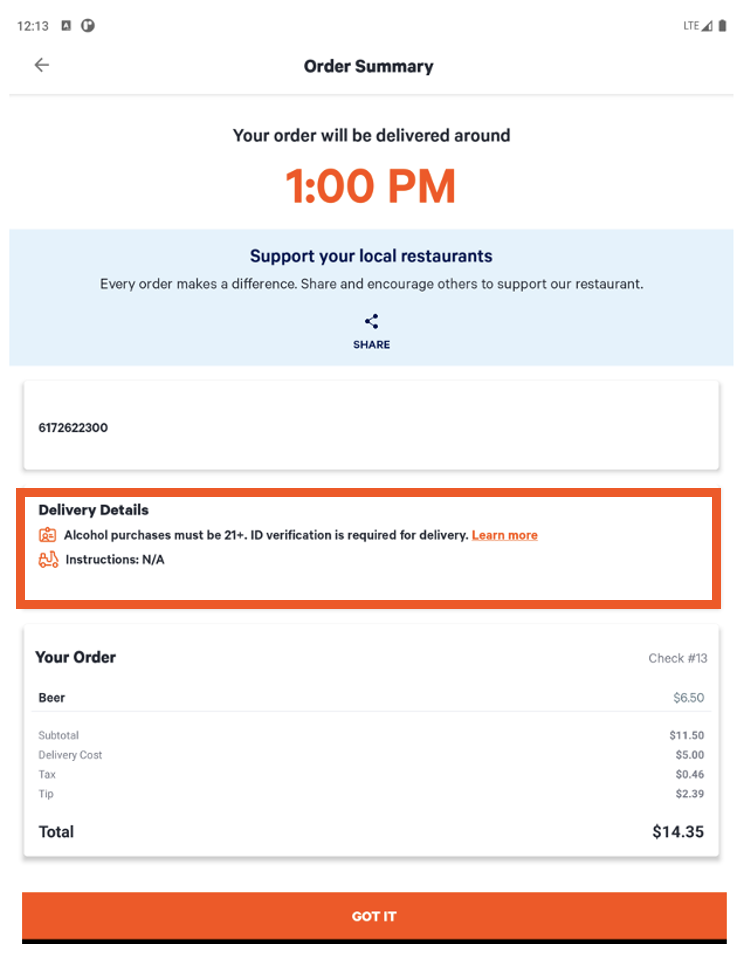
Task: Click the ID verification card icon
Action: coord(48,535)
